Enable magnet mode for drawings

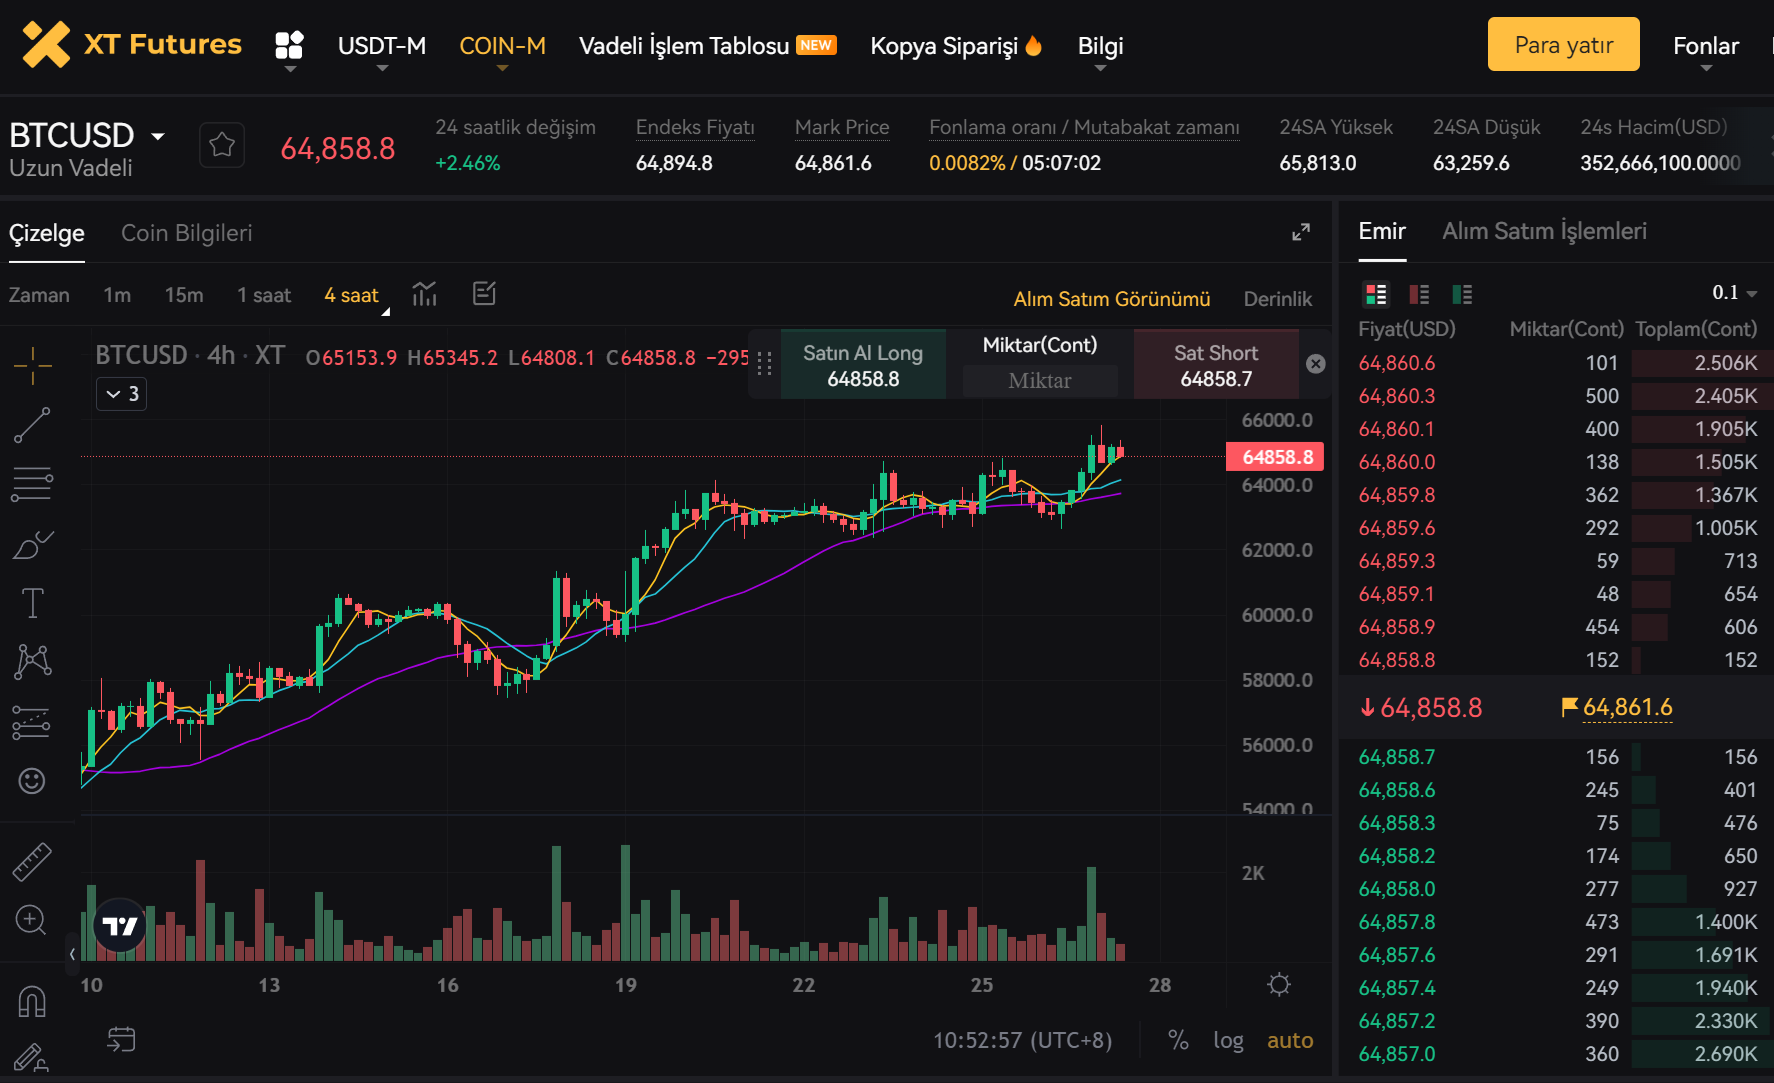click(x=32, y=1000)
